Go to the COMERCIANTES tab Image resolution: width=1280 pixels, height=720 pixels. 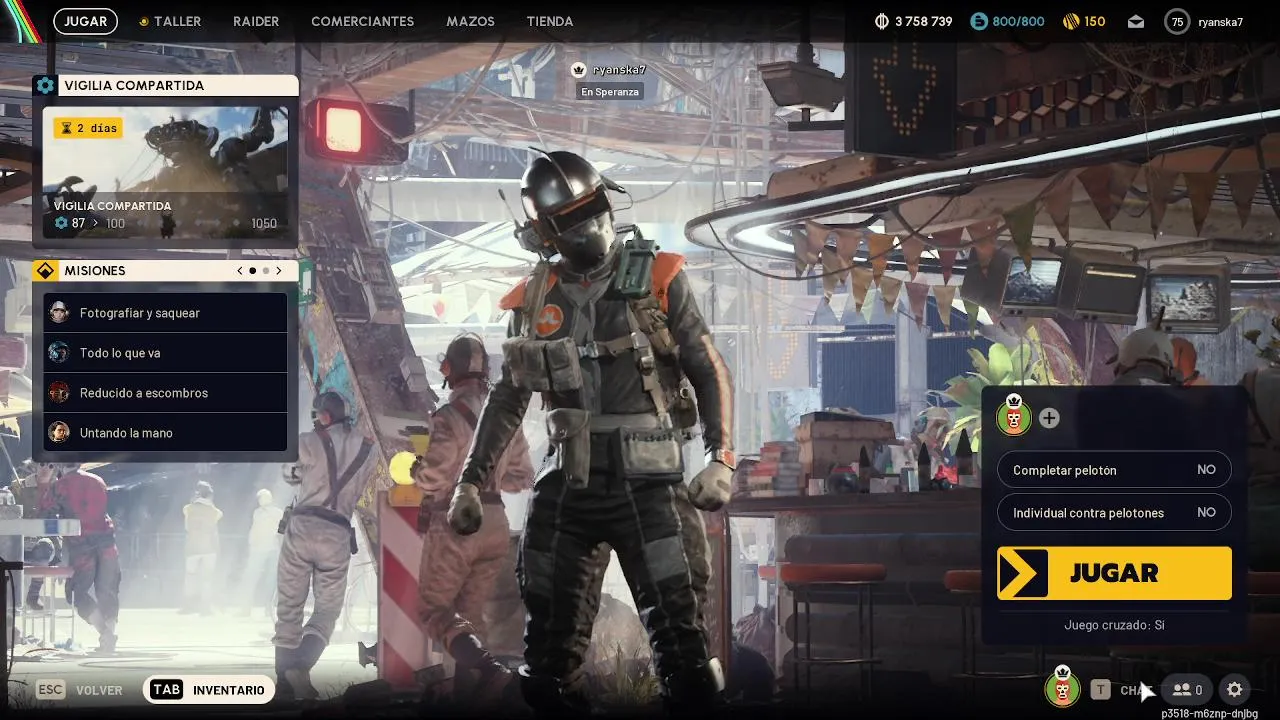point(362,21)
